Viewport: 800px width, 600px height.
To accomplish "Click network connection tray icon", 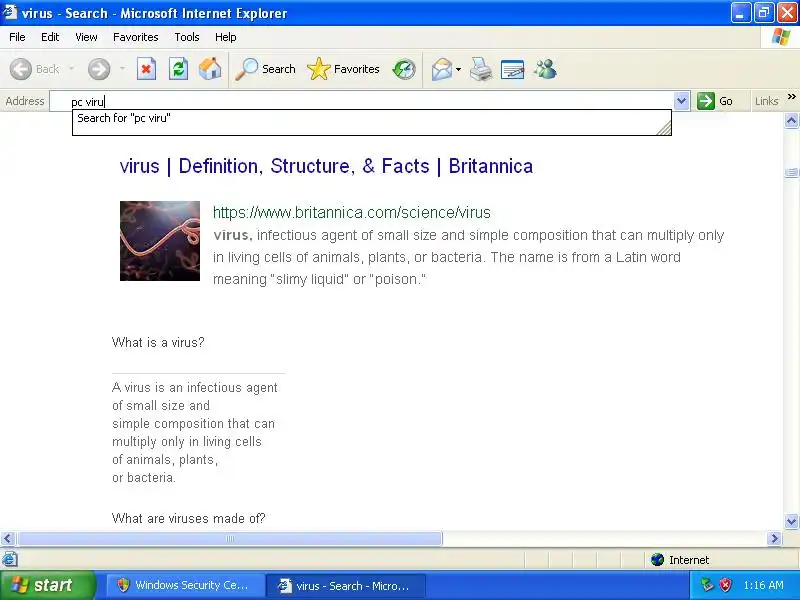I will click(x=707, y=585).
